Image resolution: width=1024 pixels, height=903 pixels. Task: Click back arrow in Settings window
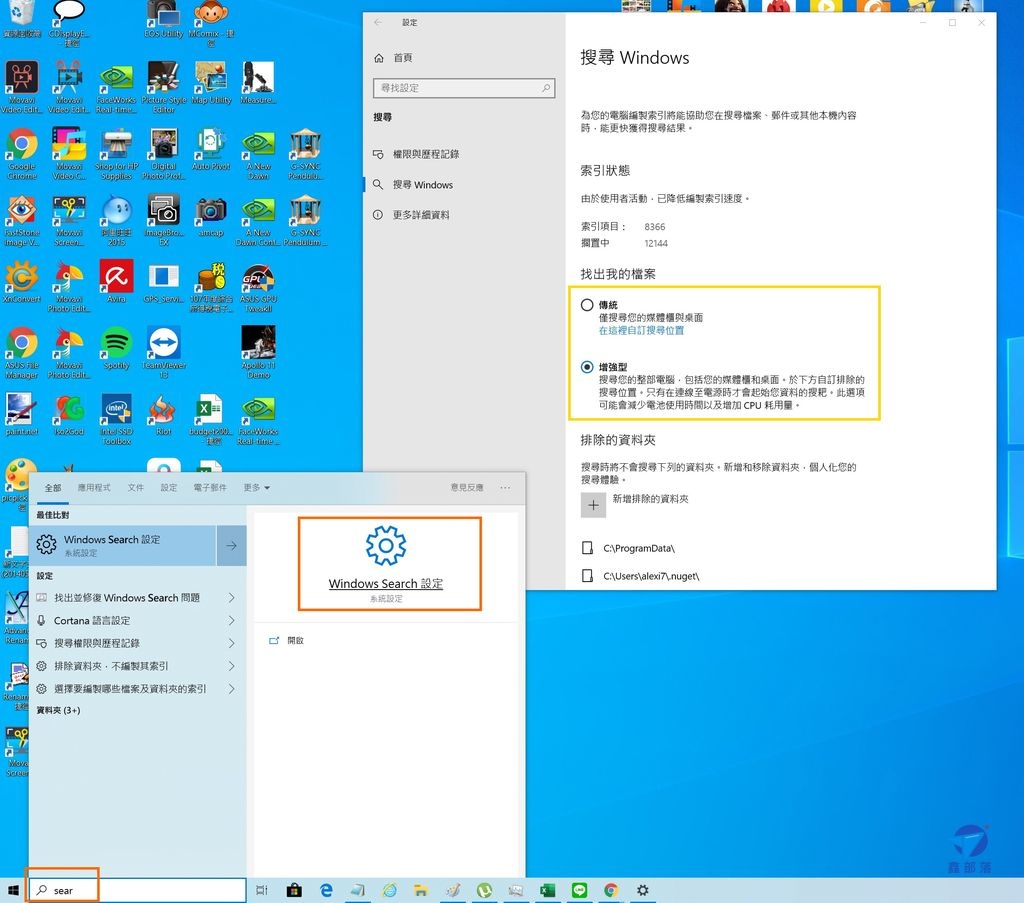(x=378, y=22)
